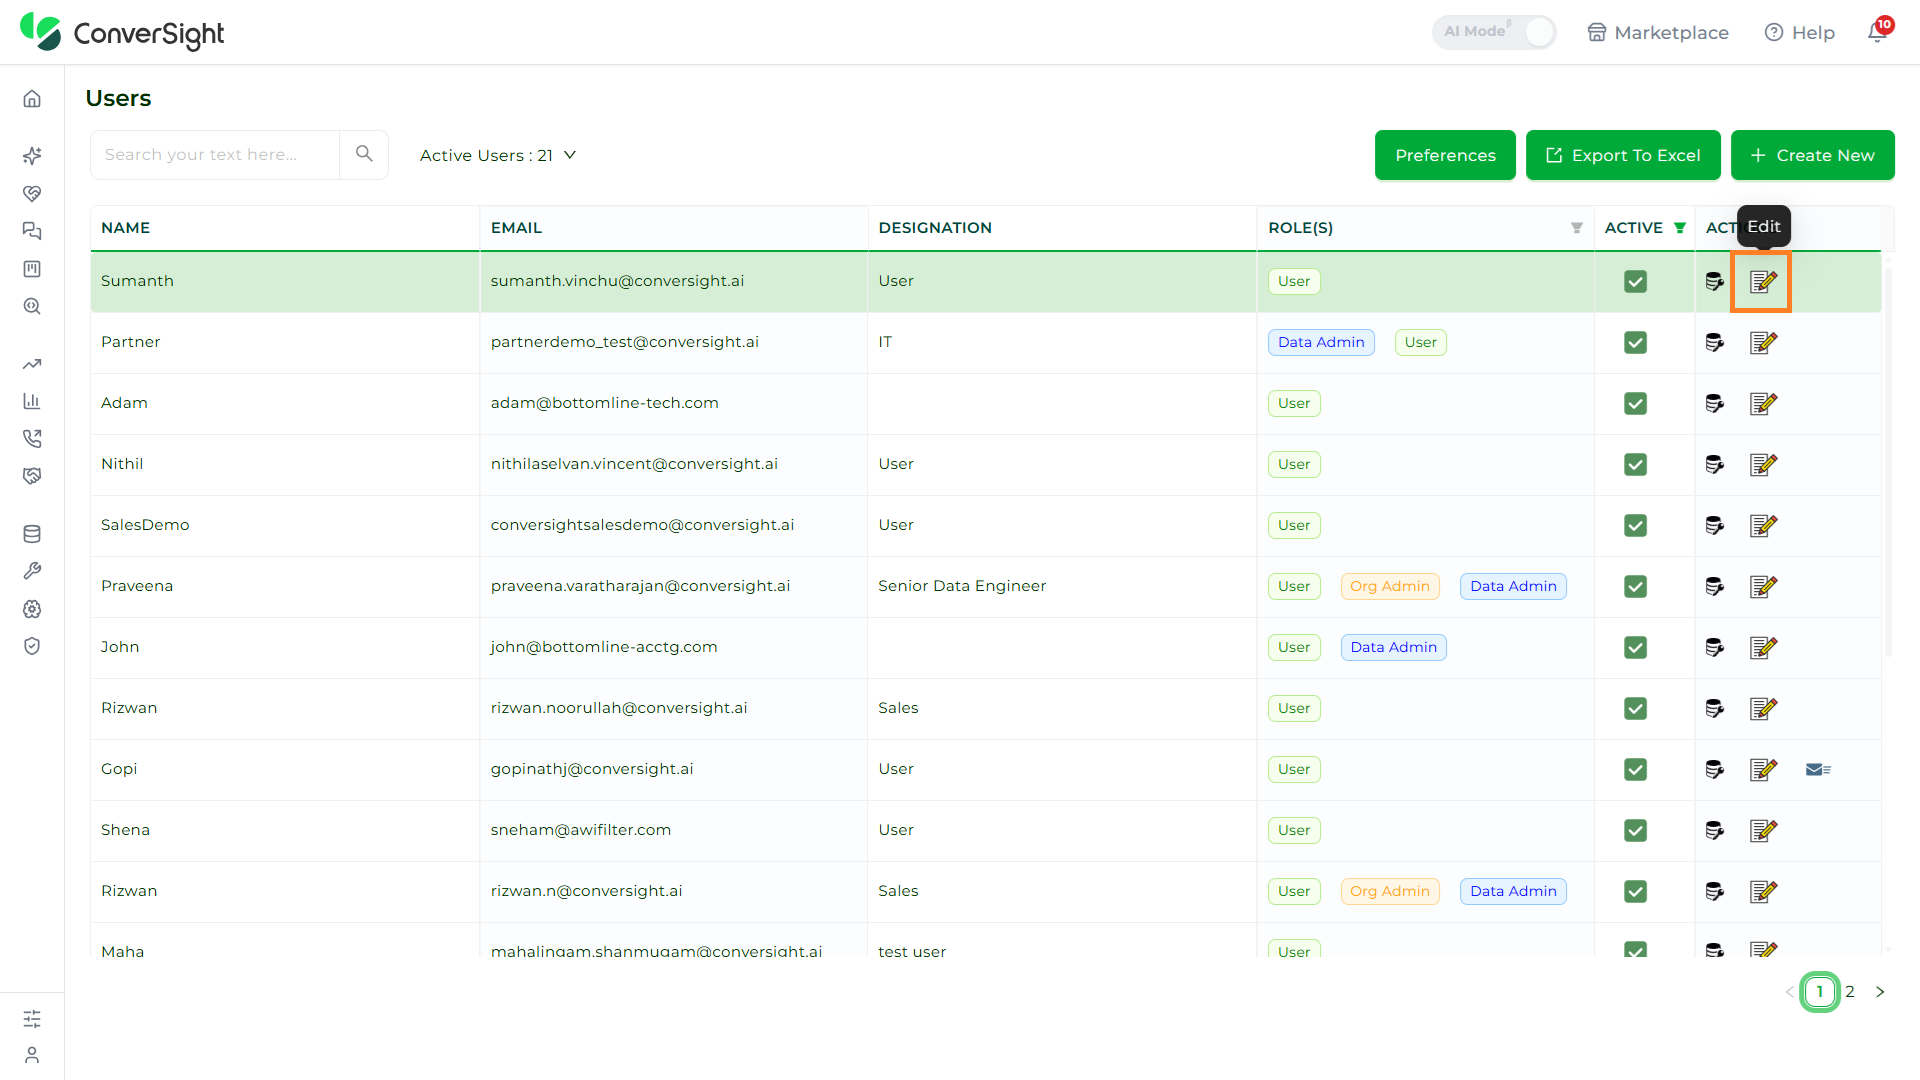The height and width of the screenshot is (1080, 1920).
Task: Expand the Active Users : 21 dropdown
Action: click(498, 155)
